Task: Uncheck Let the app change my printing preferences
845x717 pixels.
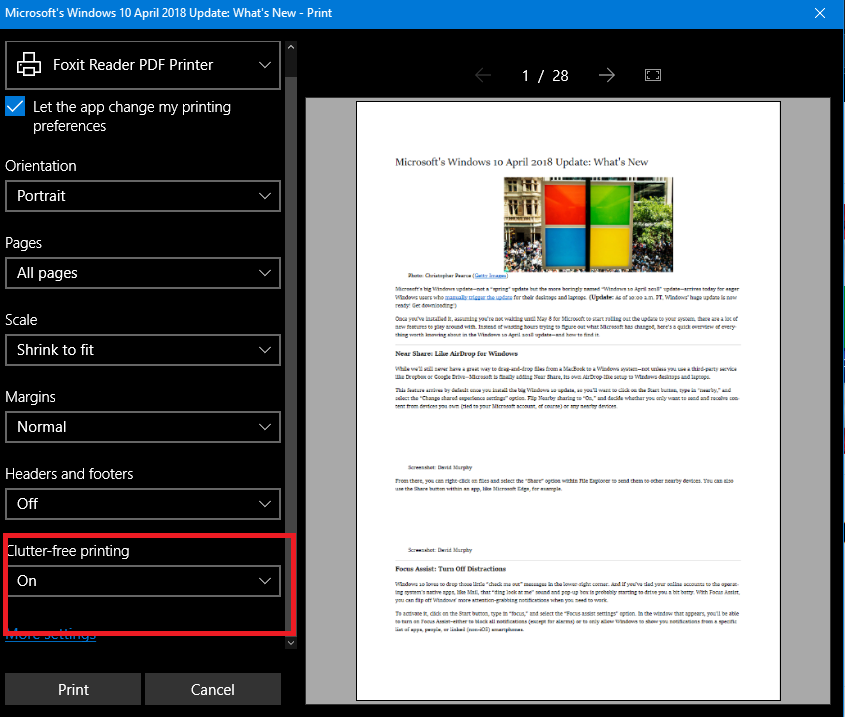Action: (15, 107)
